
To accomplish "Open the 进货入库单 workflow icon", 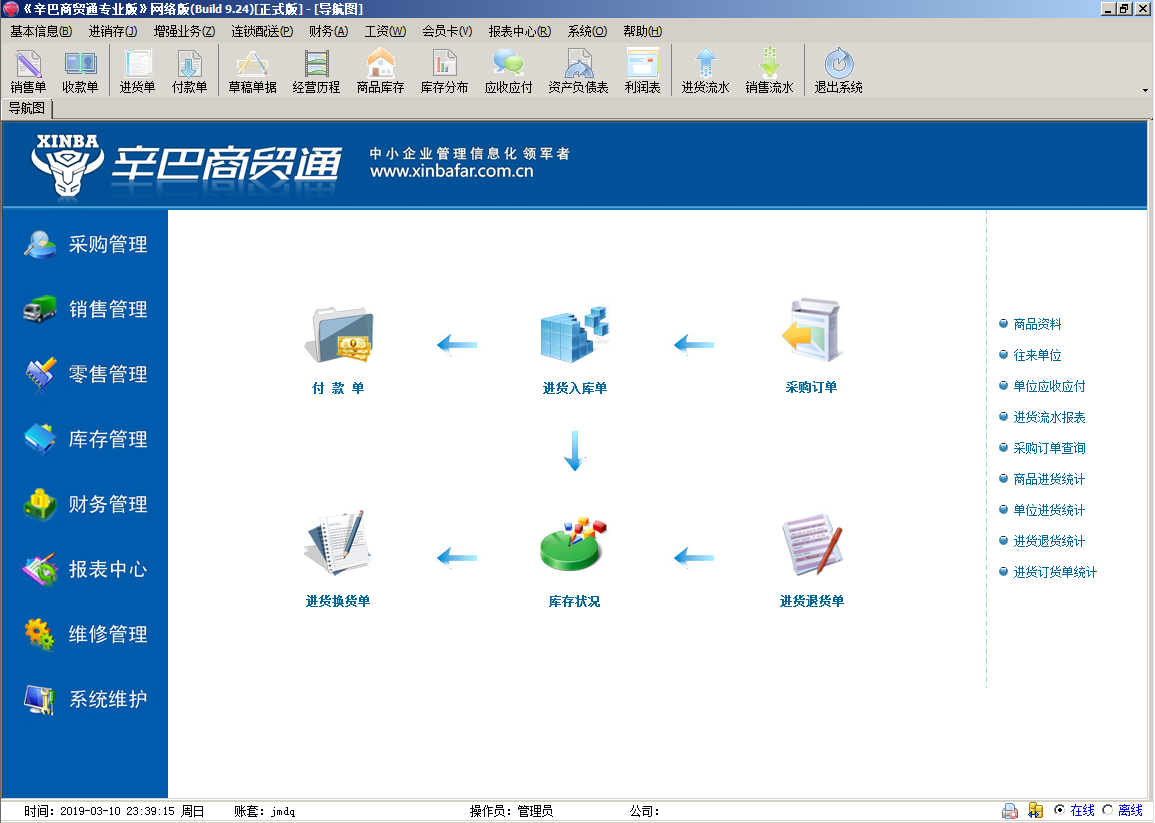I will click(x=574, y=337).
